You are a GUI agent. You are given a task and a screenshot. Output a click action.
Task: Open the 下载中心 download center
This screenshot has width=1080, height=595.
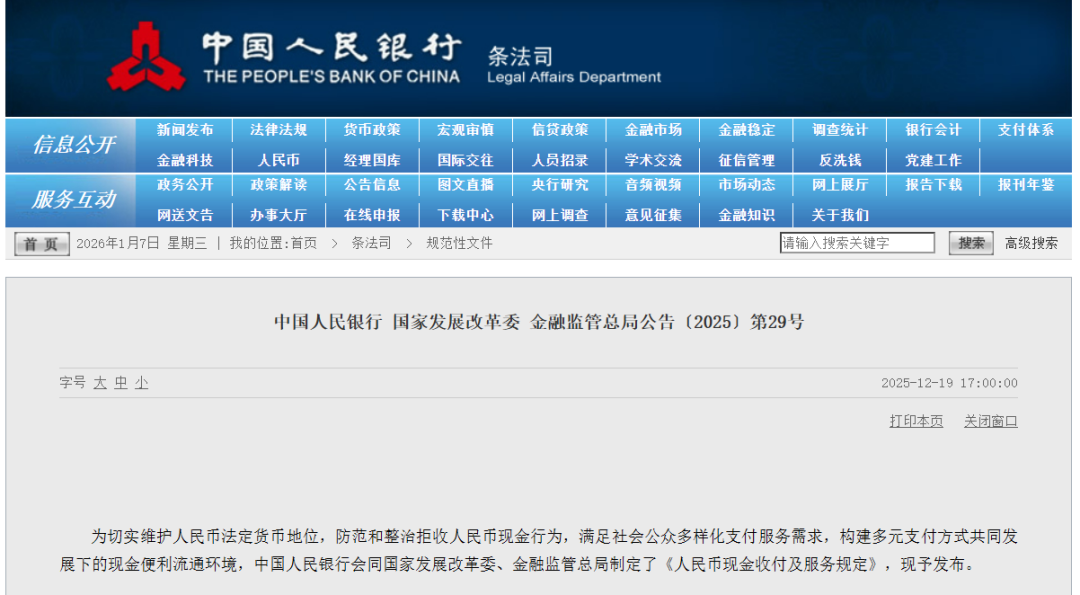click(x=465, y=214)
